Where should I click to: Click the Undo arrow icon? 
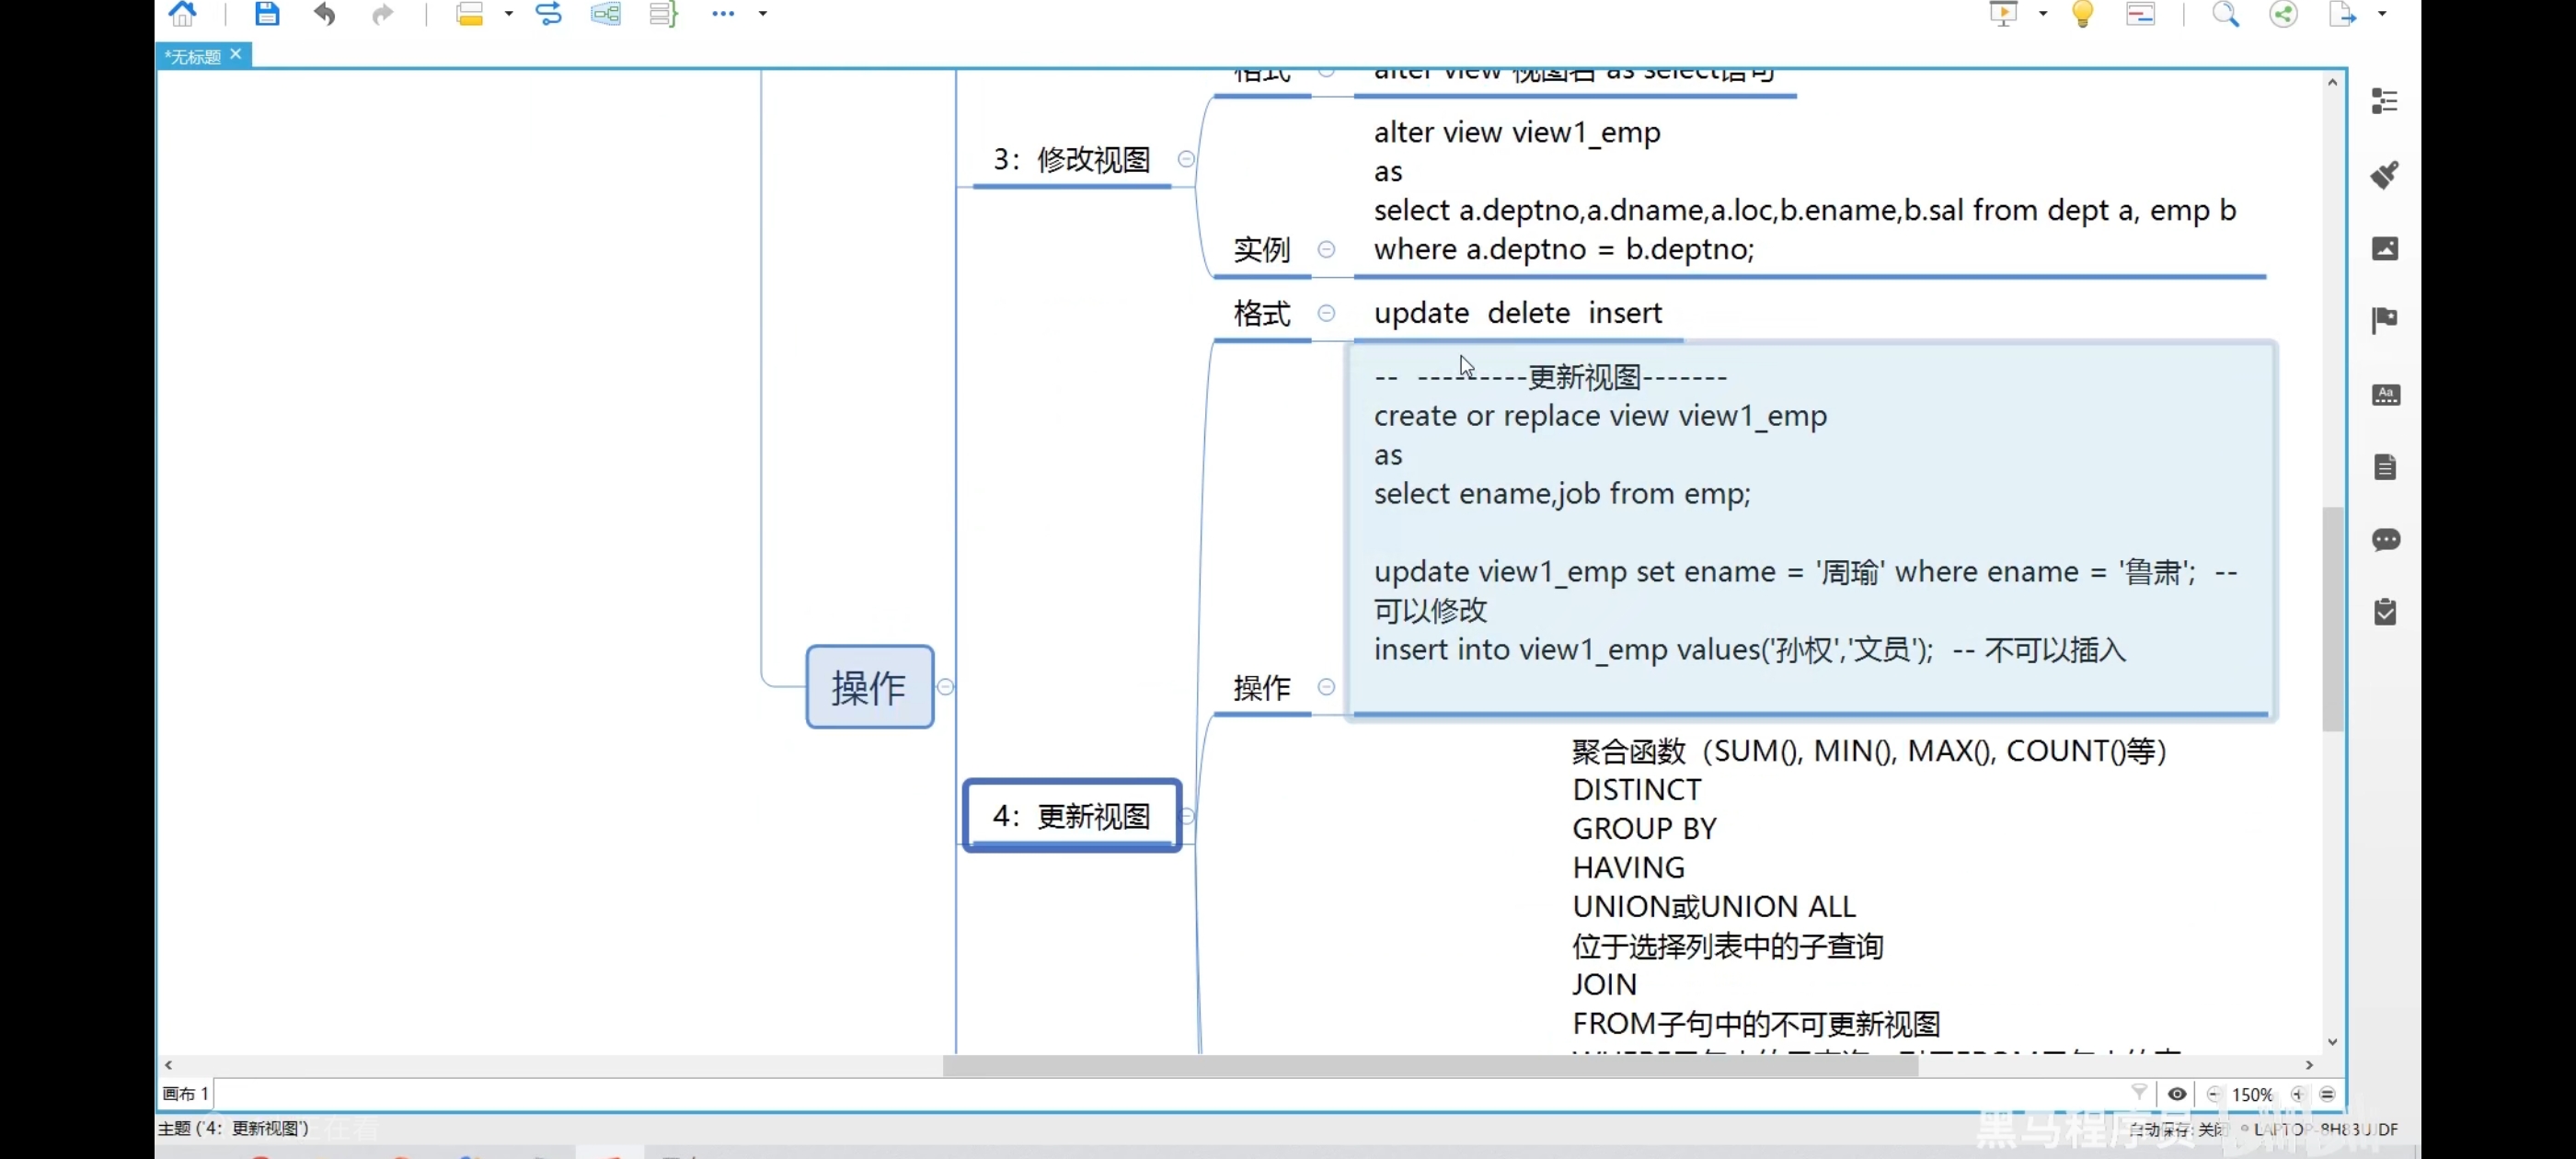[324, 14]
